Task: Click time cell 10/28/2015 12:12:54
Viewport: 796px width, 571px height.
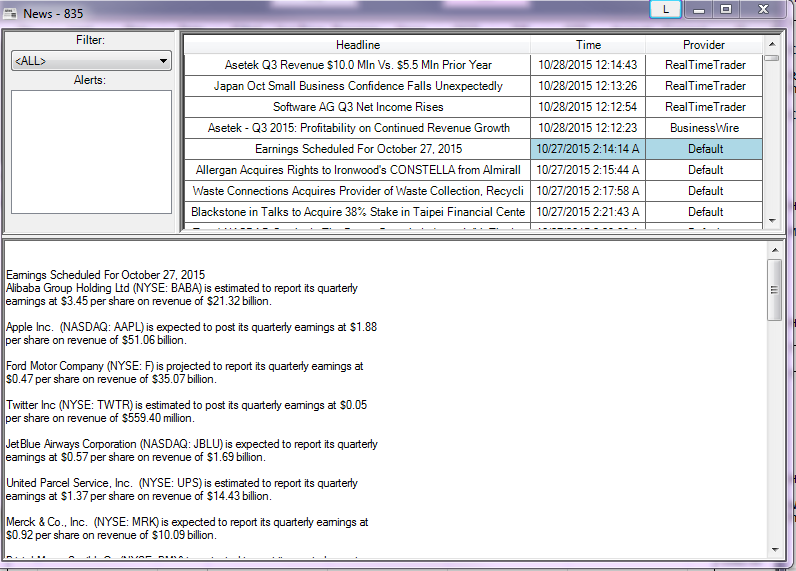Action: point(588,107)
